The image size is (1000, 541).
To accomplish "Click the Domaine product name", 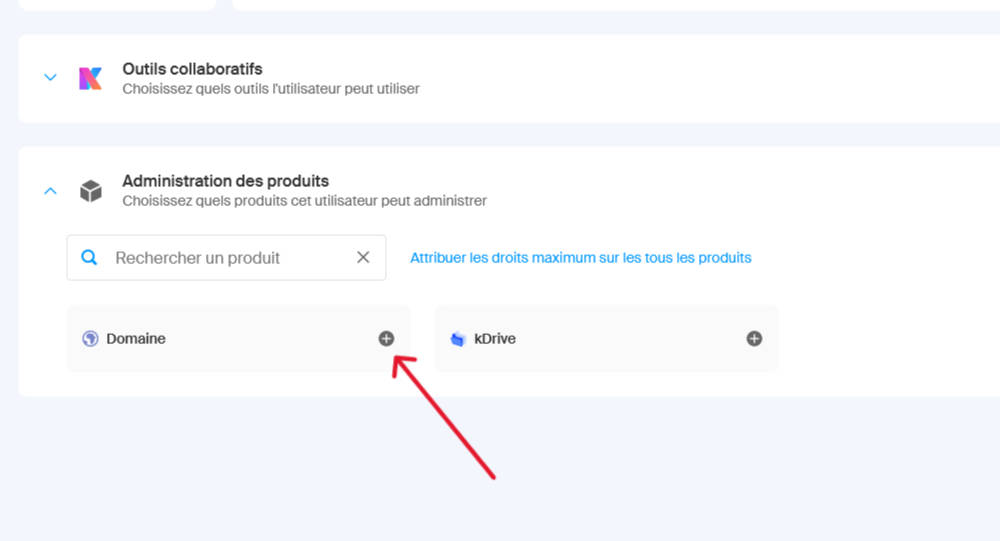I will tap(136, 339).
